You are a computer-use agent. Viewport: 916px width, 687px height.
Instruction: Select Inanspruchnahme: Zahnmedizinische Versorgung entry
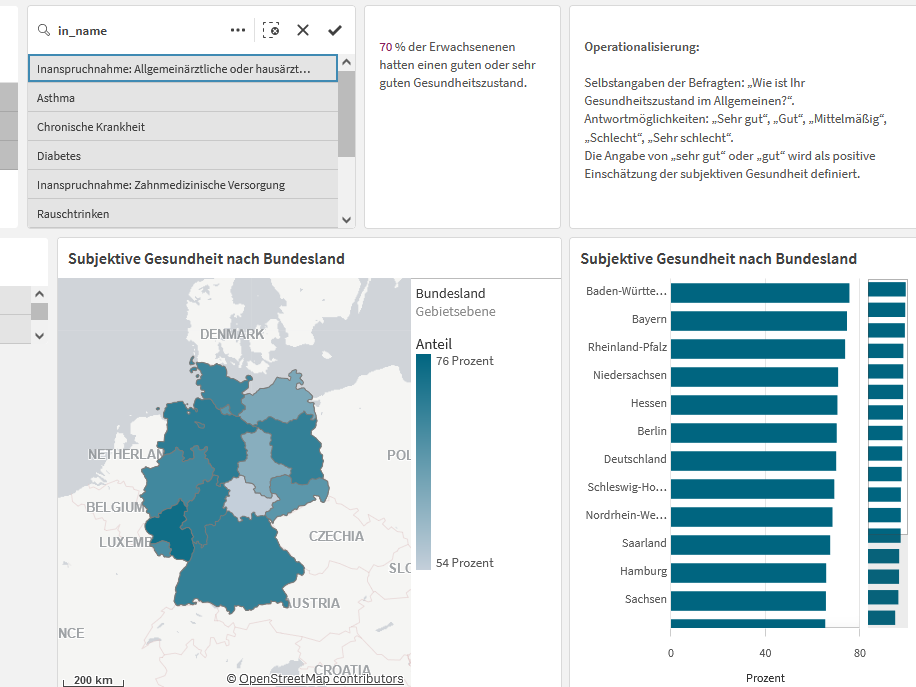183,185
